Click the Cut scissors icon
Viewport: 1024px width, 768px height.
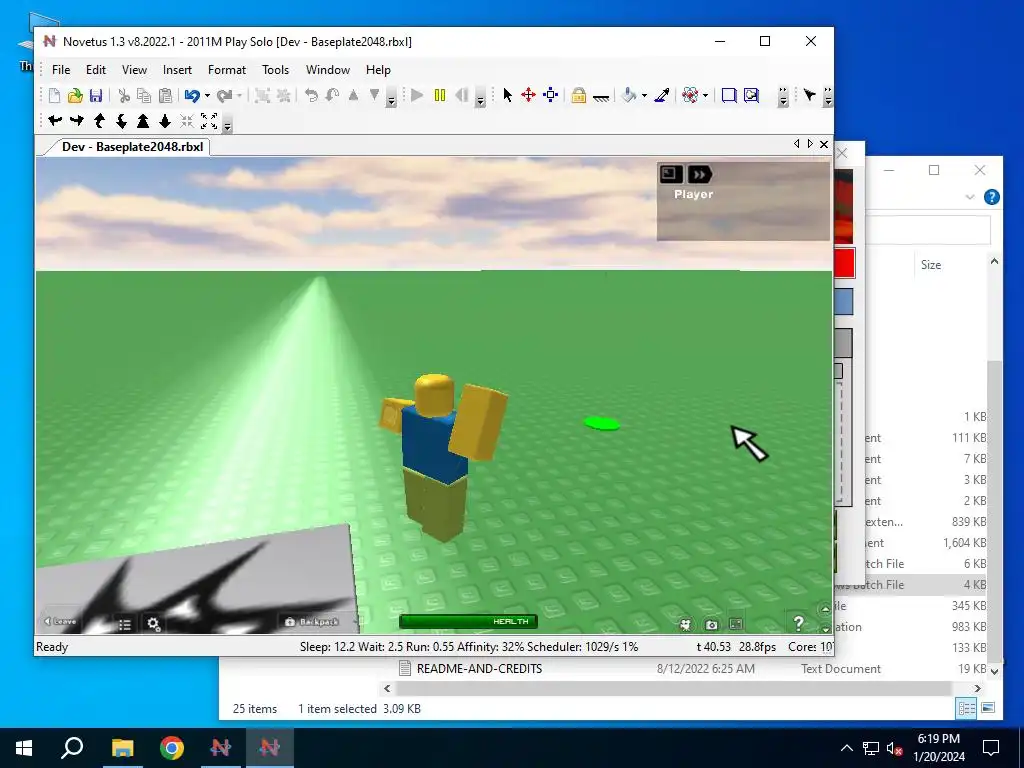pyautogui.click(x=123, y=96)
